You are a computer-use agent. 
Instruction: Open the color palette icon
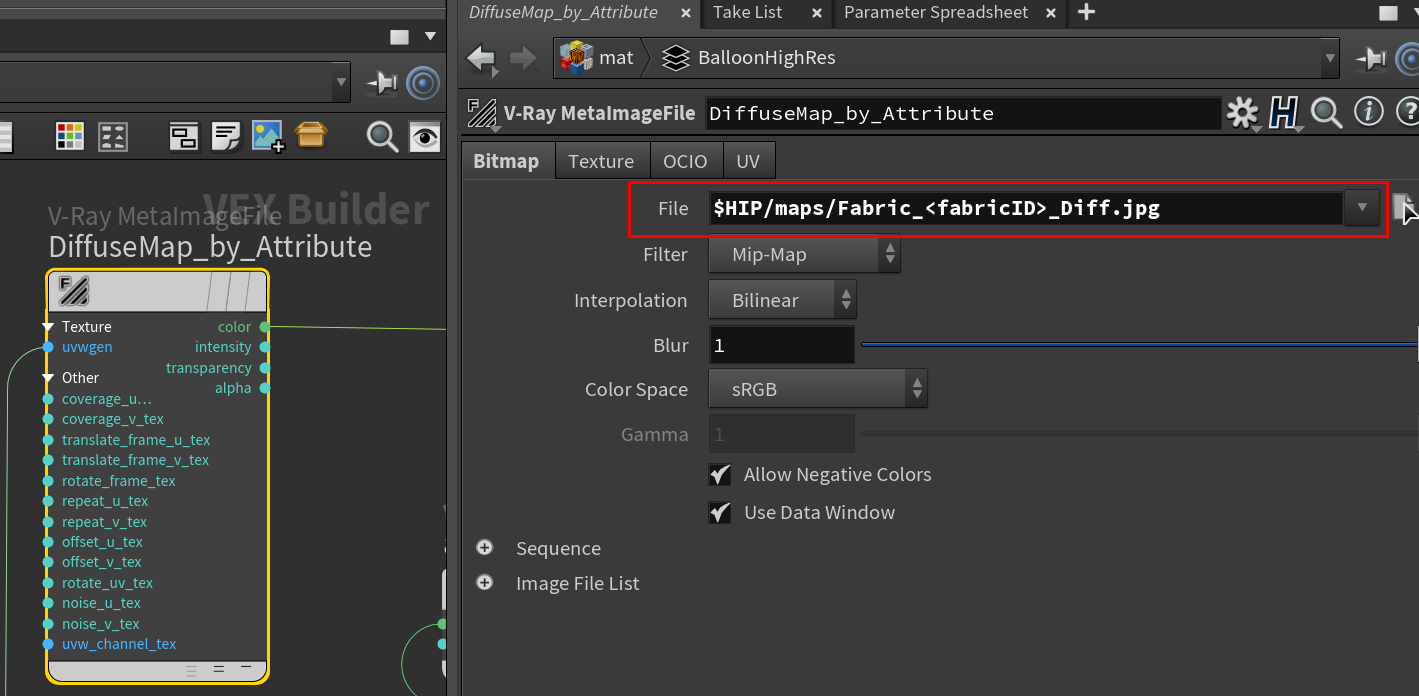coord(70,136)
